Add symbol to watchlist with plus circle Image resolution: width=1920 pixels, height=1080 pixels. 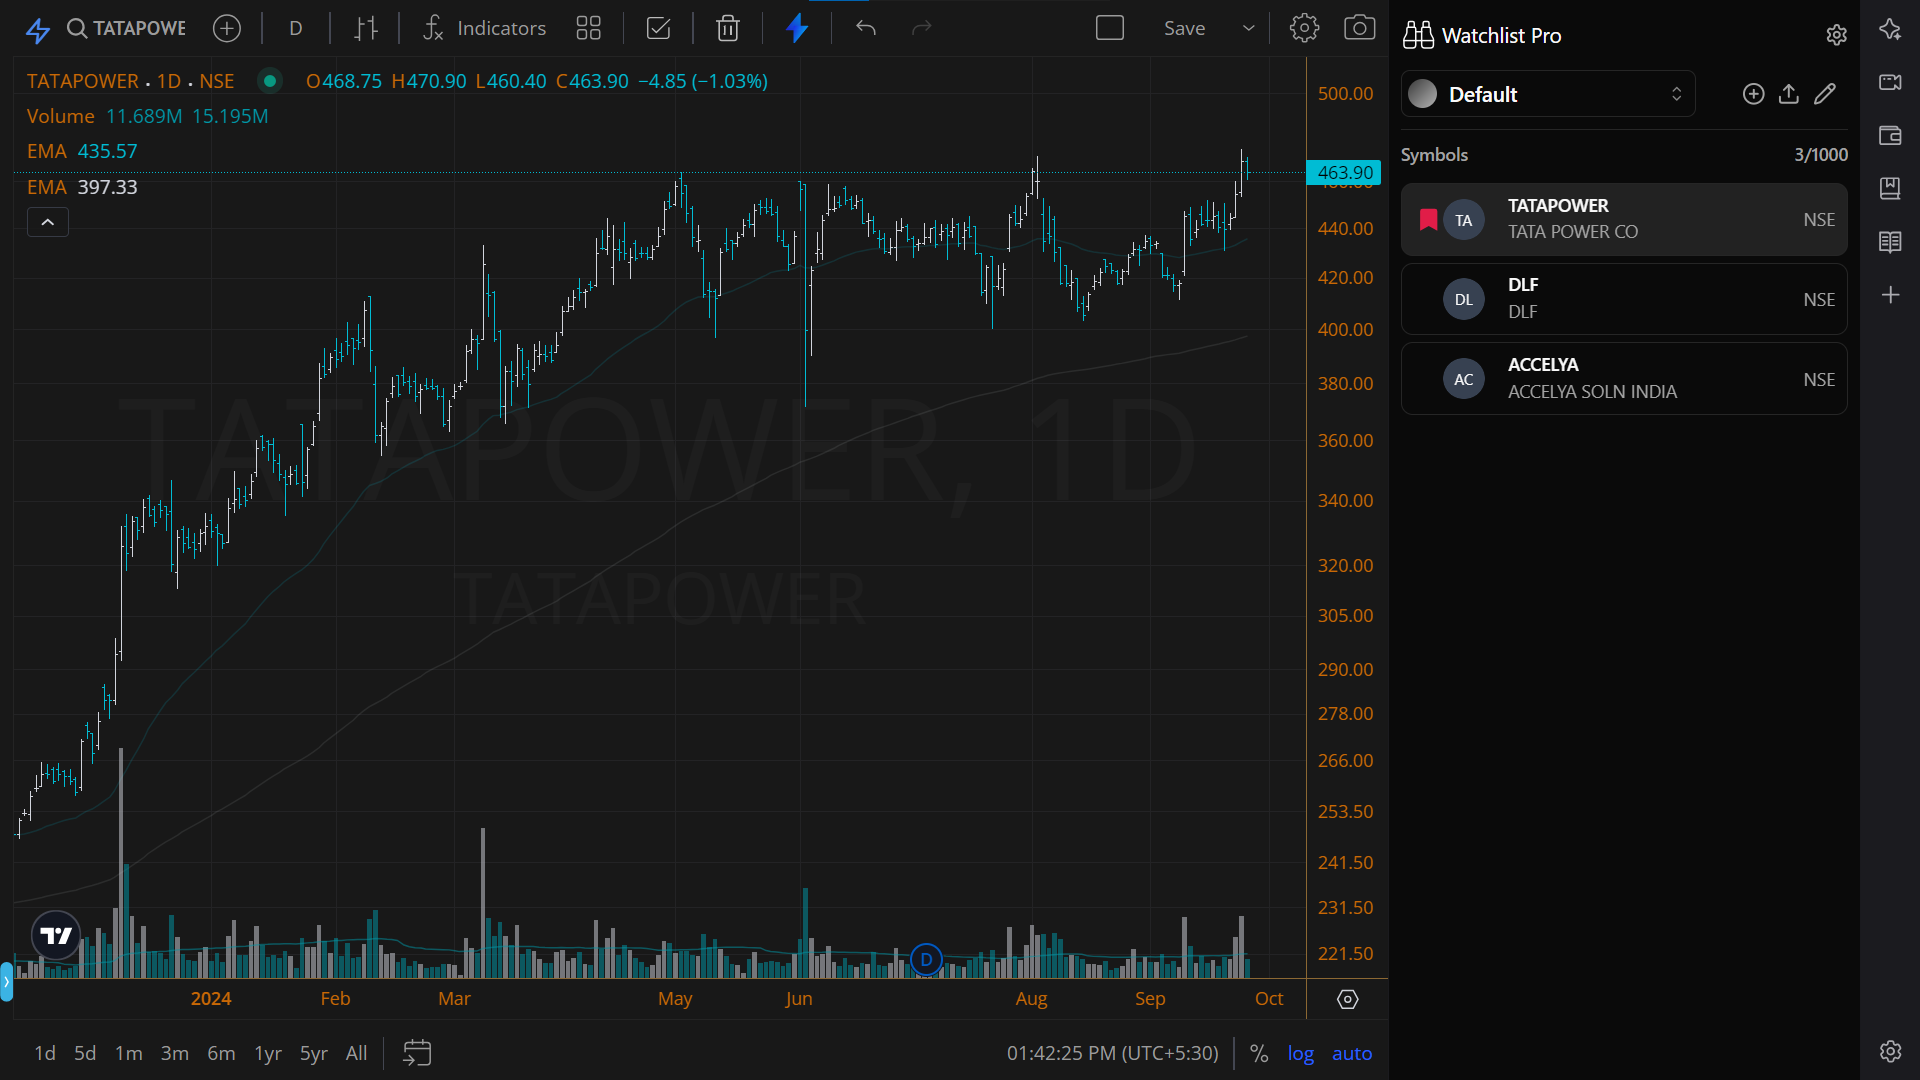click(x=1753, y=94)
